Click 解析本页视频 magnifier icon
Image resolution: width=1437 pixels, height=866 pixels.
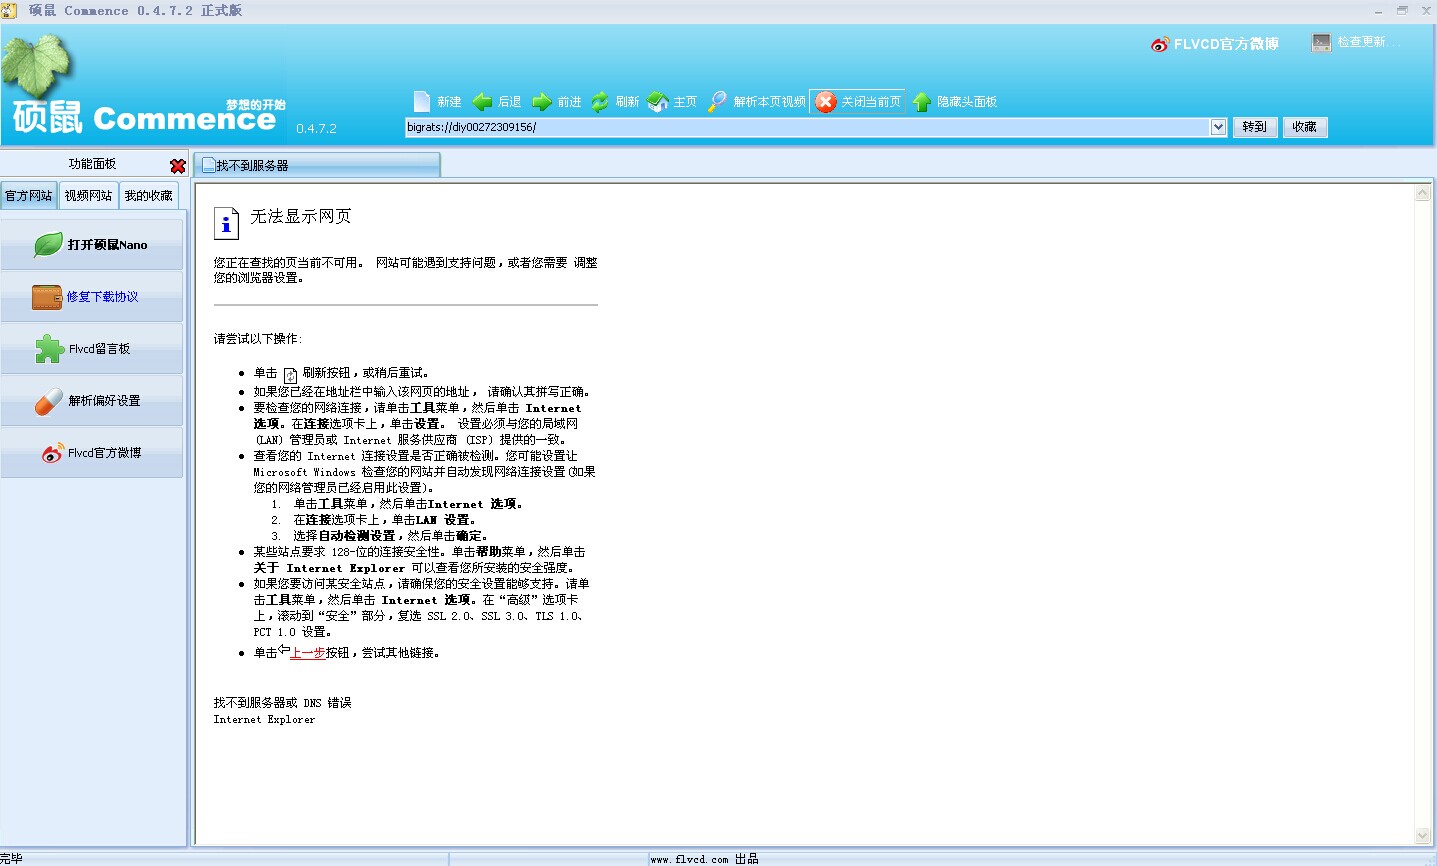(x=717, y=101)
